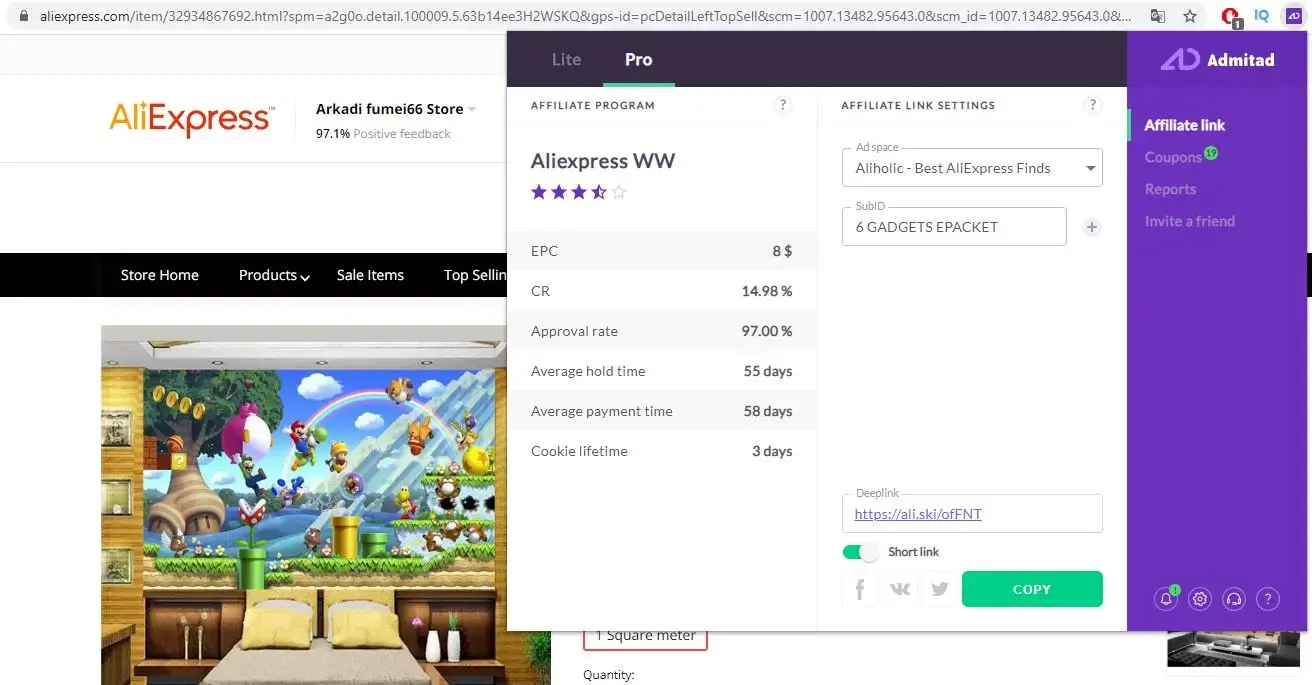This screenshot has height=685, width=1312.
Task: Contact support via headset icon
Action: 1234,598
